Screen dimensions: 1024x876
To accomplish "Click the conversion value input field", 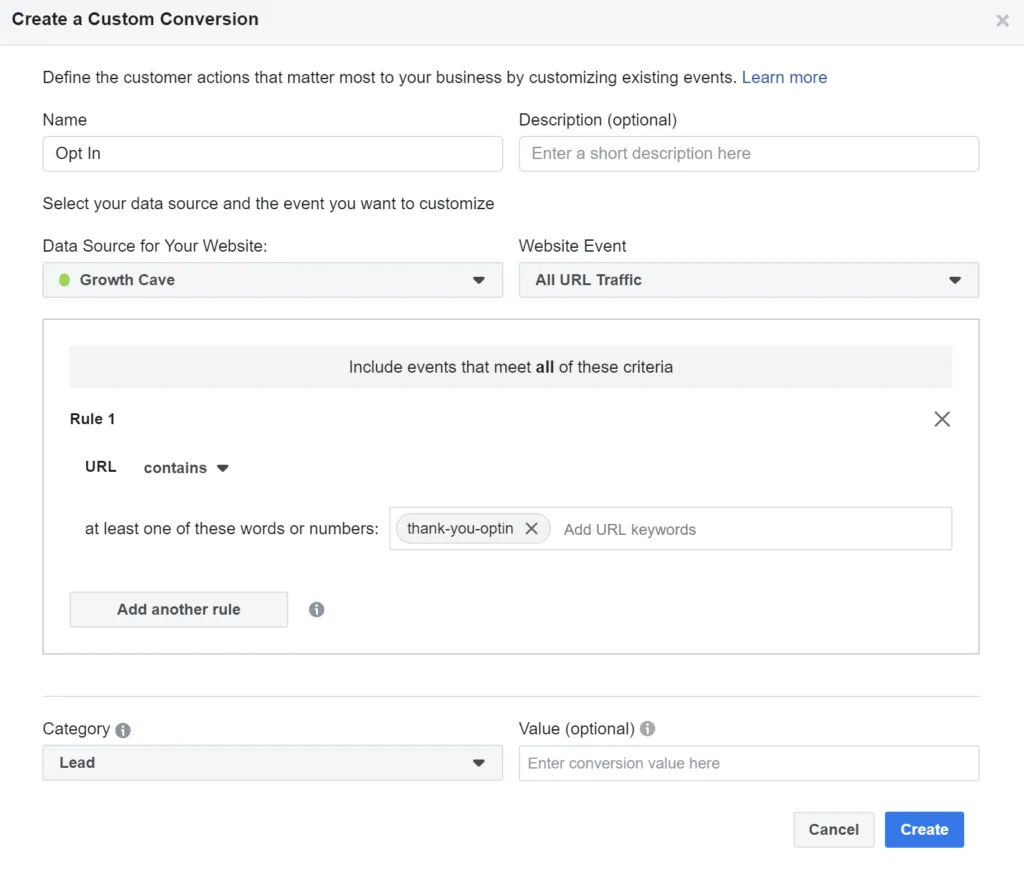I will tap(748, 763).
